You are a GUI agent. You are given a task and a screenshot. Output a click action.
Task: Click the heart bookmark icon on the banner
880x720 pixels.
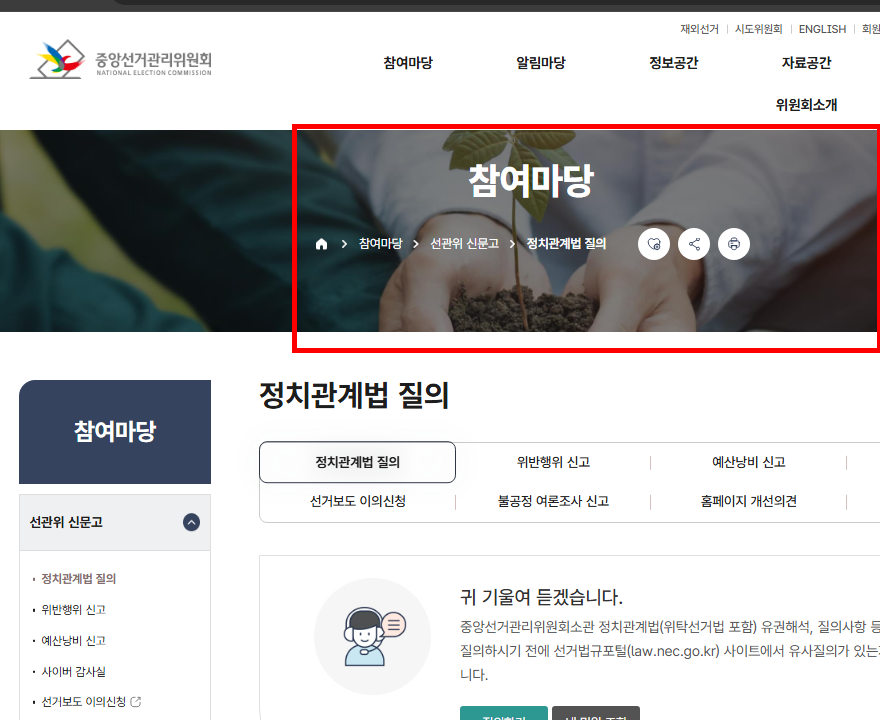point(654,243)
